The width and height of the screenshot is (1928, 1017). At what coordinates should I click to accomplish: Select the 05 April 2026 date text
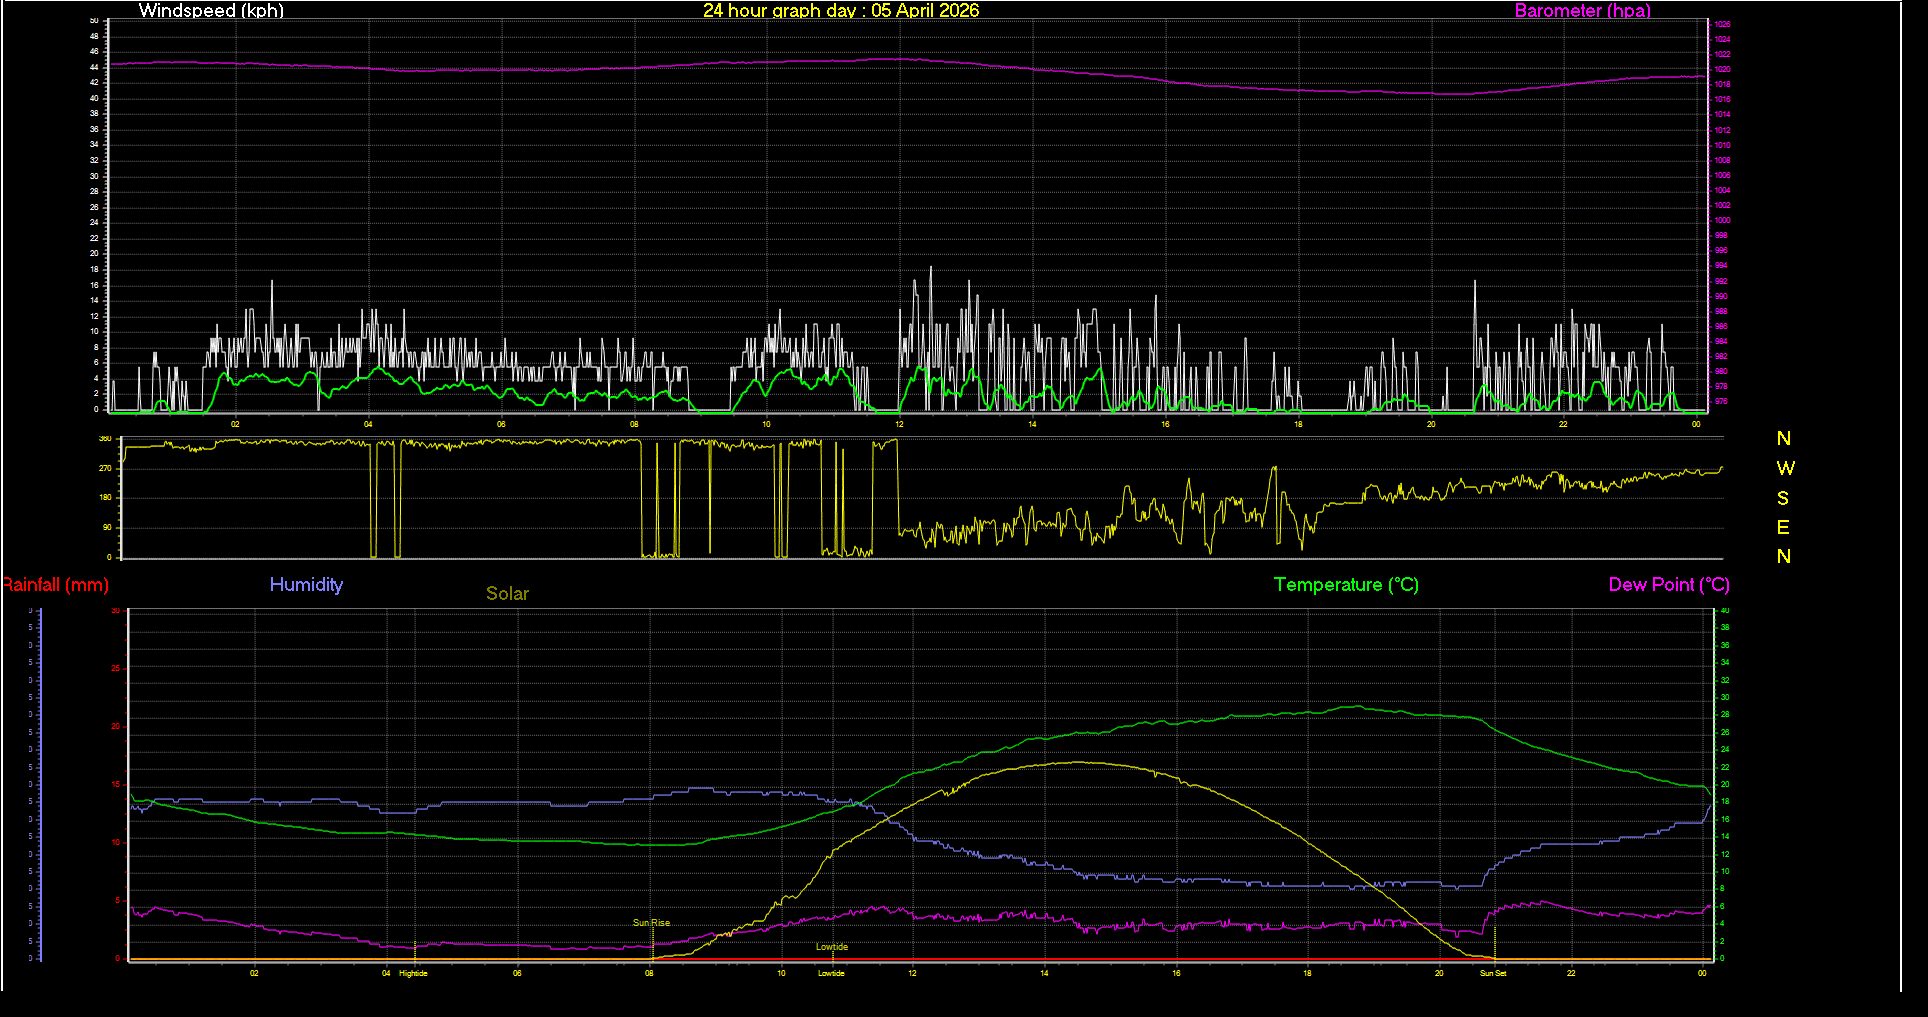pyautogui.click(x=925, y=11)
